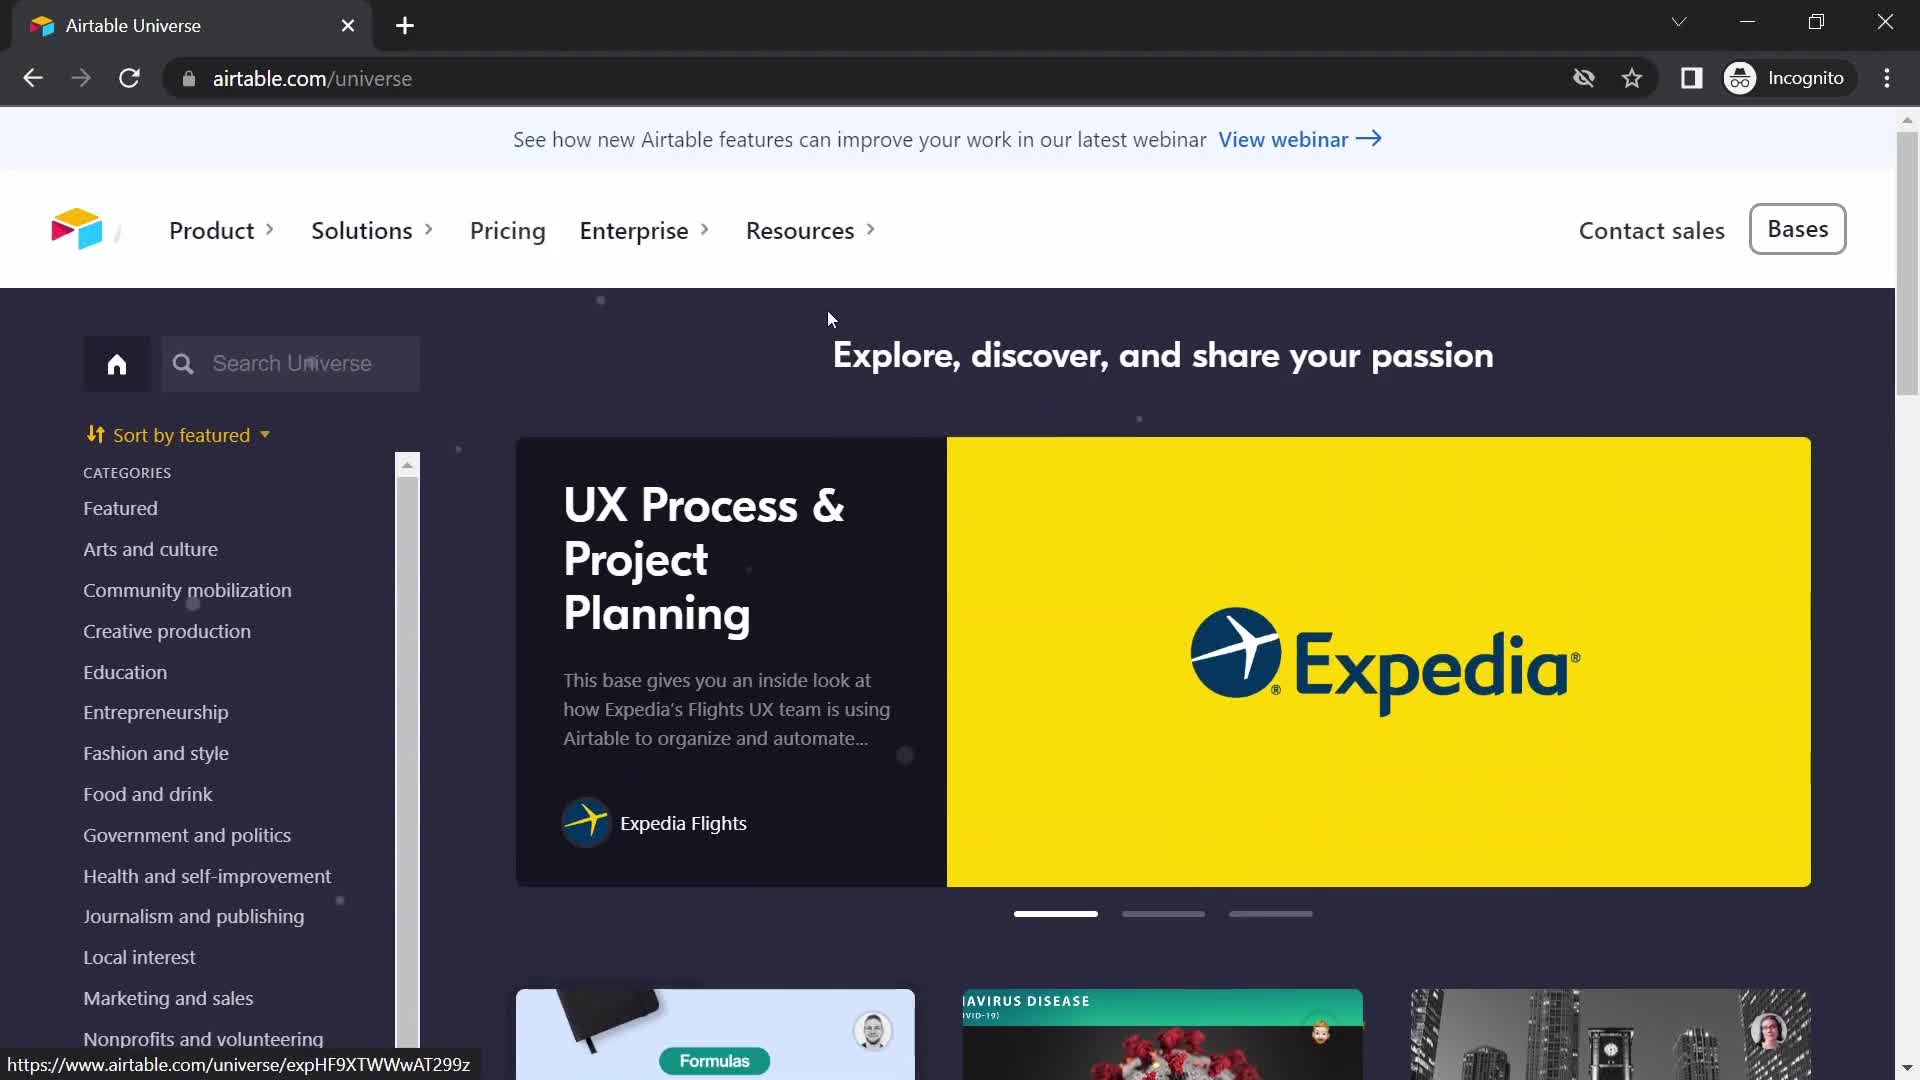Click the search Universe input field
Image resolution: width=1920 pixels, height=1080 pixels.
(x=290, y=364)
